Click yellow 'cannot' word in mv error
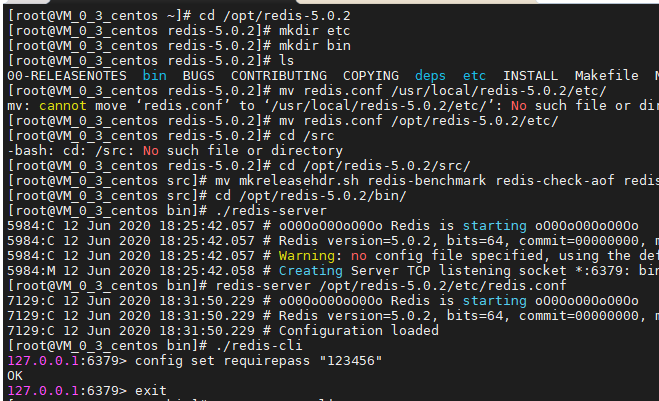659x401 pixels. (x=63, y=106)
